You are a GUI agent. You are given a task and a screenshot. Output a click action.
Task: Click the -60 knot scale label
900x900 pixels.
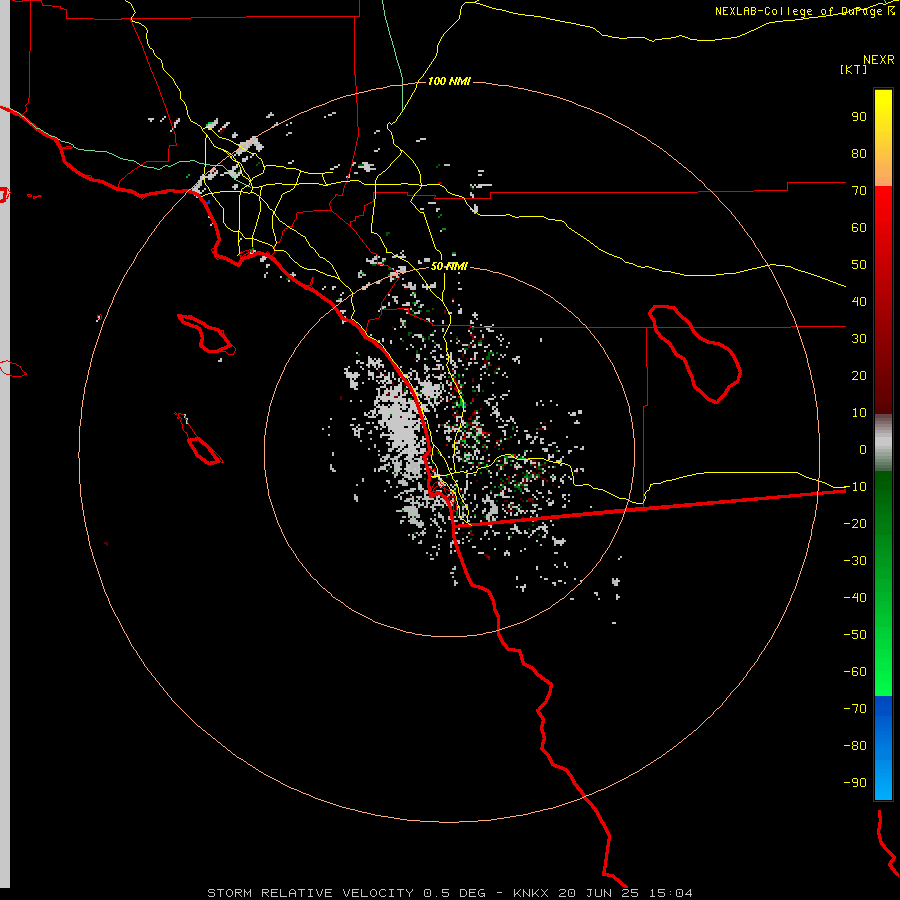[855, 672]
